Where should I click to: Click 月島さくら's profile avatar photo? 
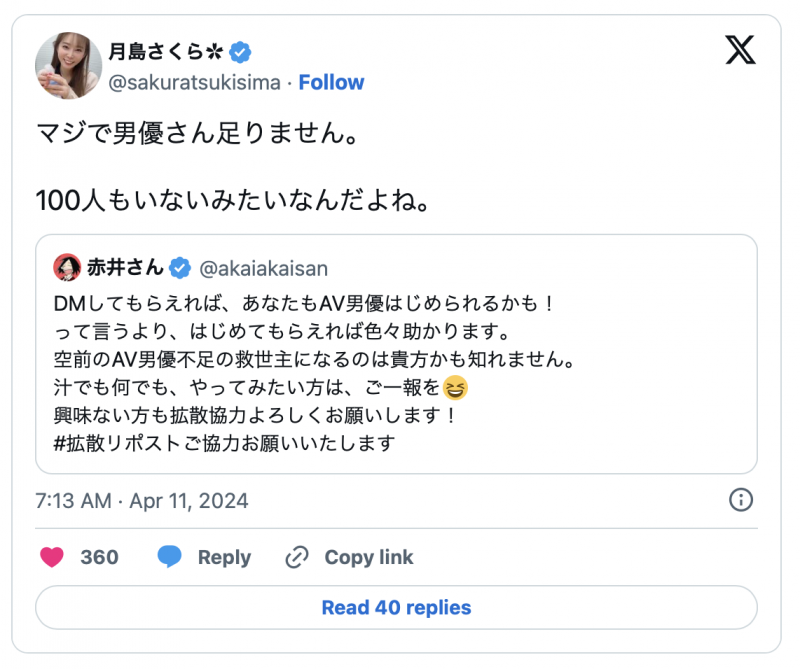(68, 63)
